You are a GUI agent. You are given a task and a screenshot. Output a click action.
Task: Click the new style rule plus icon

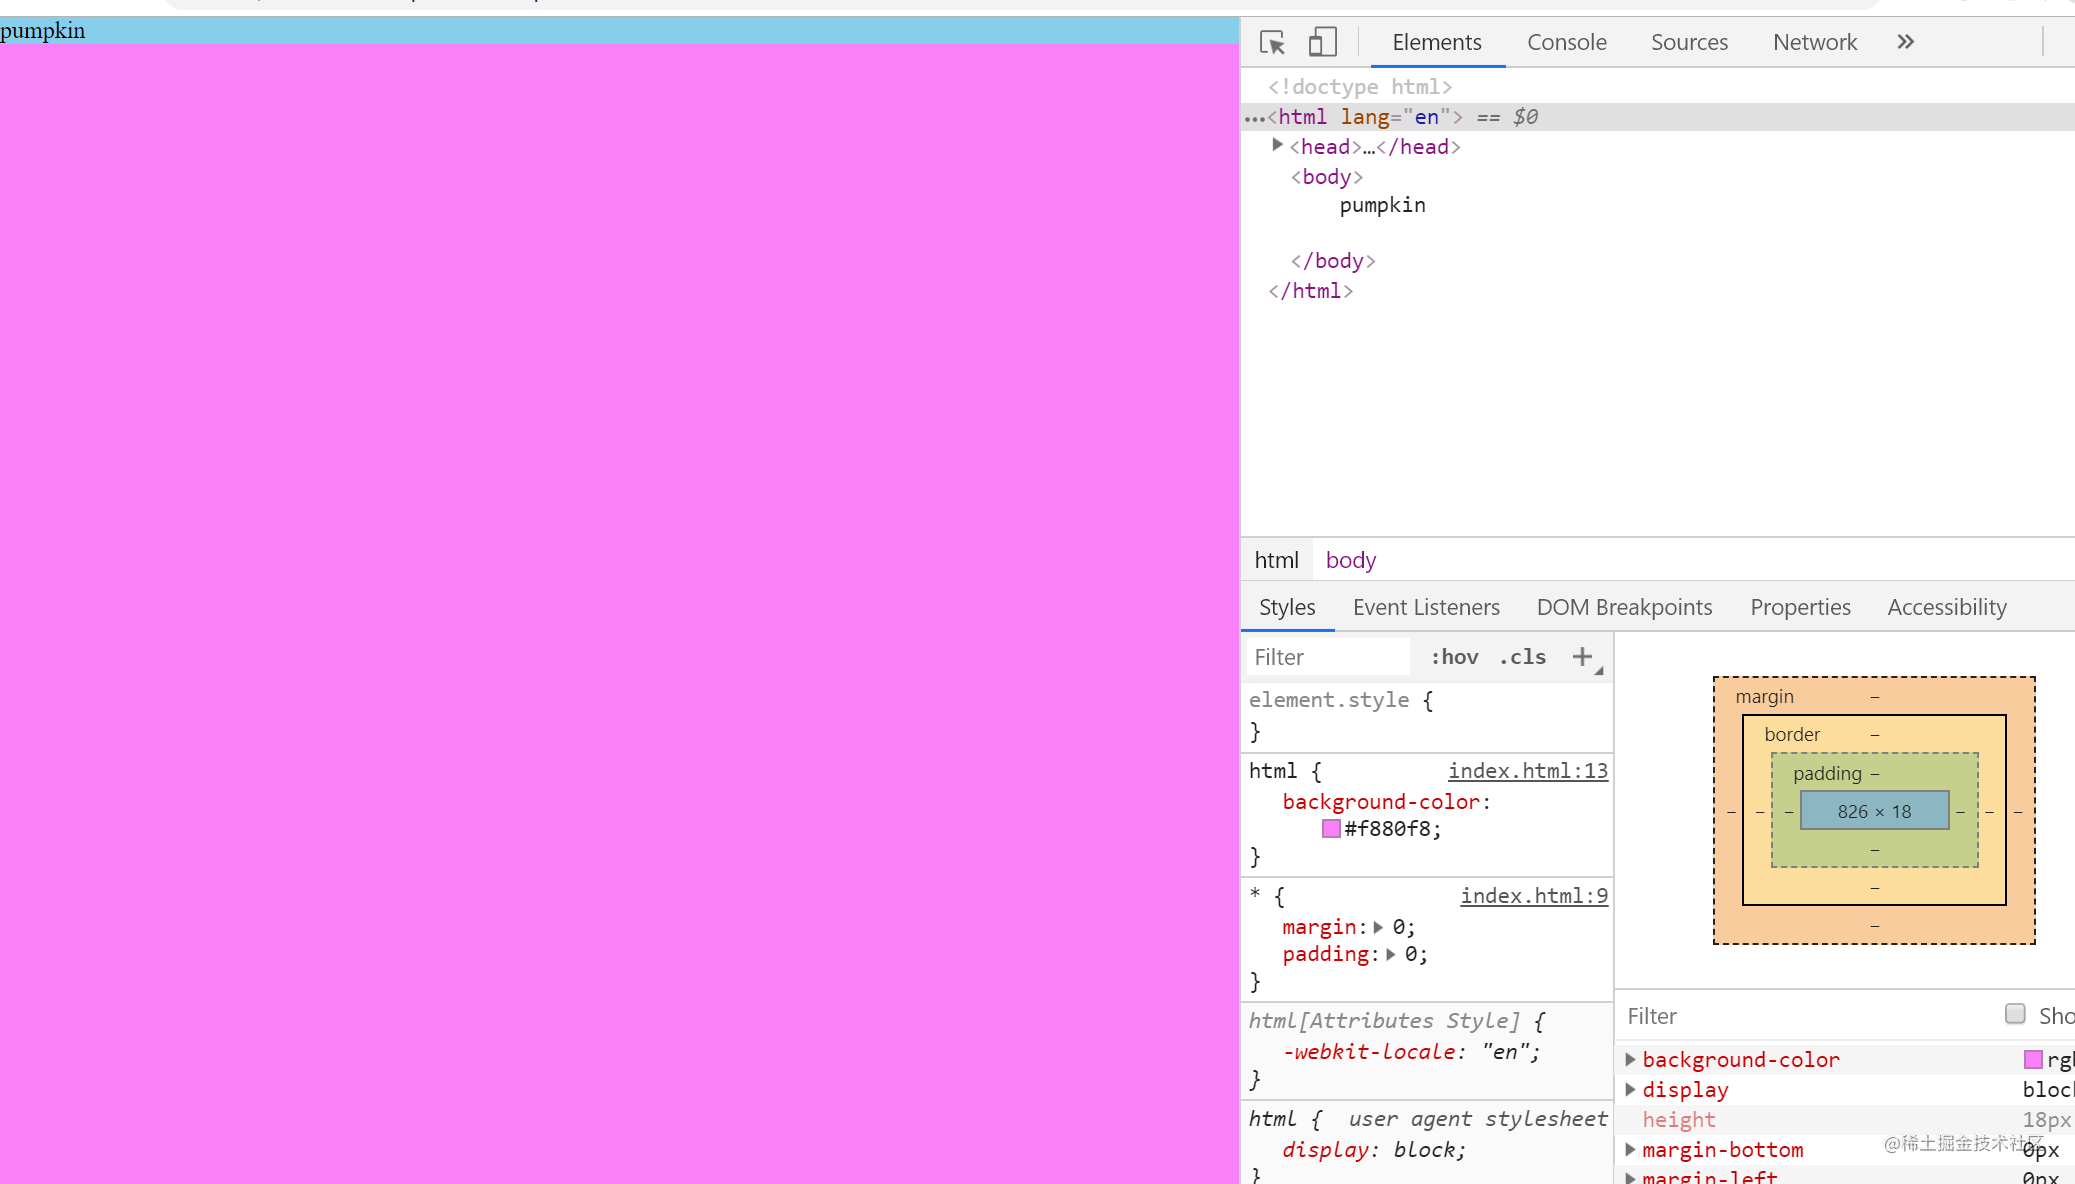(x=1582, y=657)
